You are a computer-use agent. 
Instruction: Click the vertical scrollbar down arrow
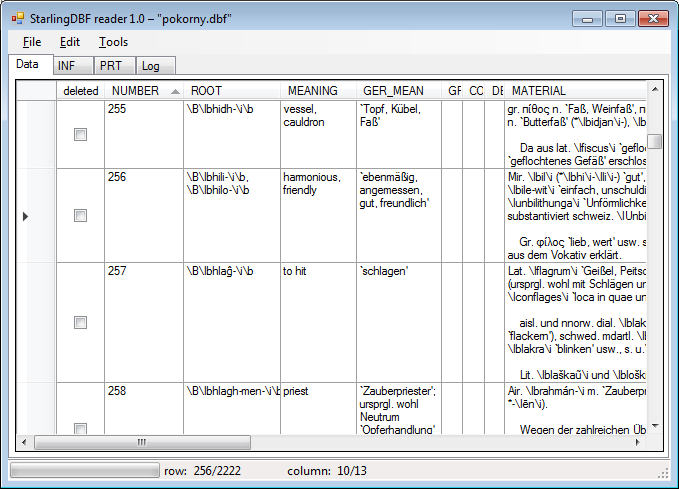[655, 426]
